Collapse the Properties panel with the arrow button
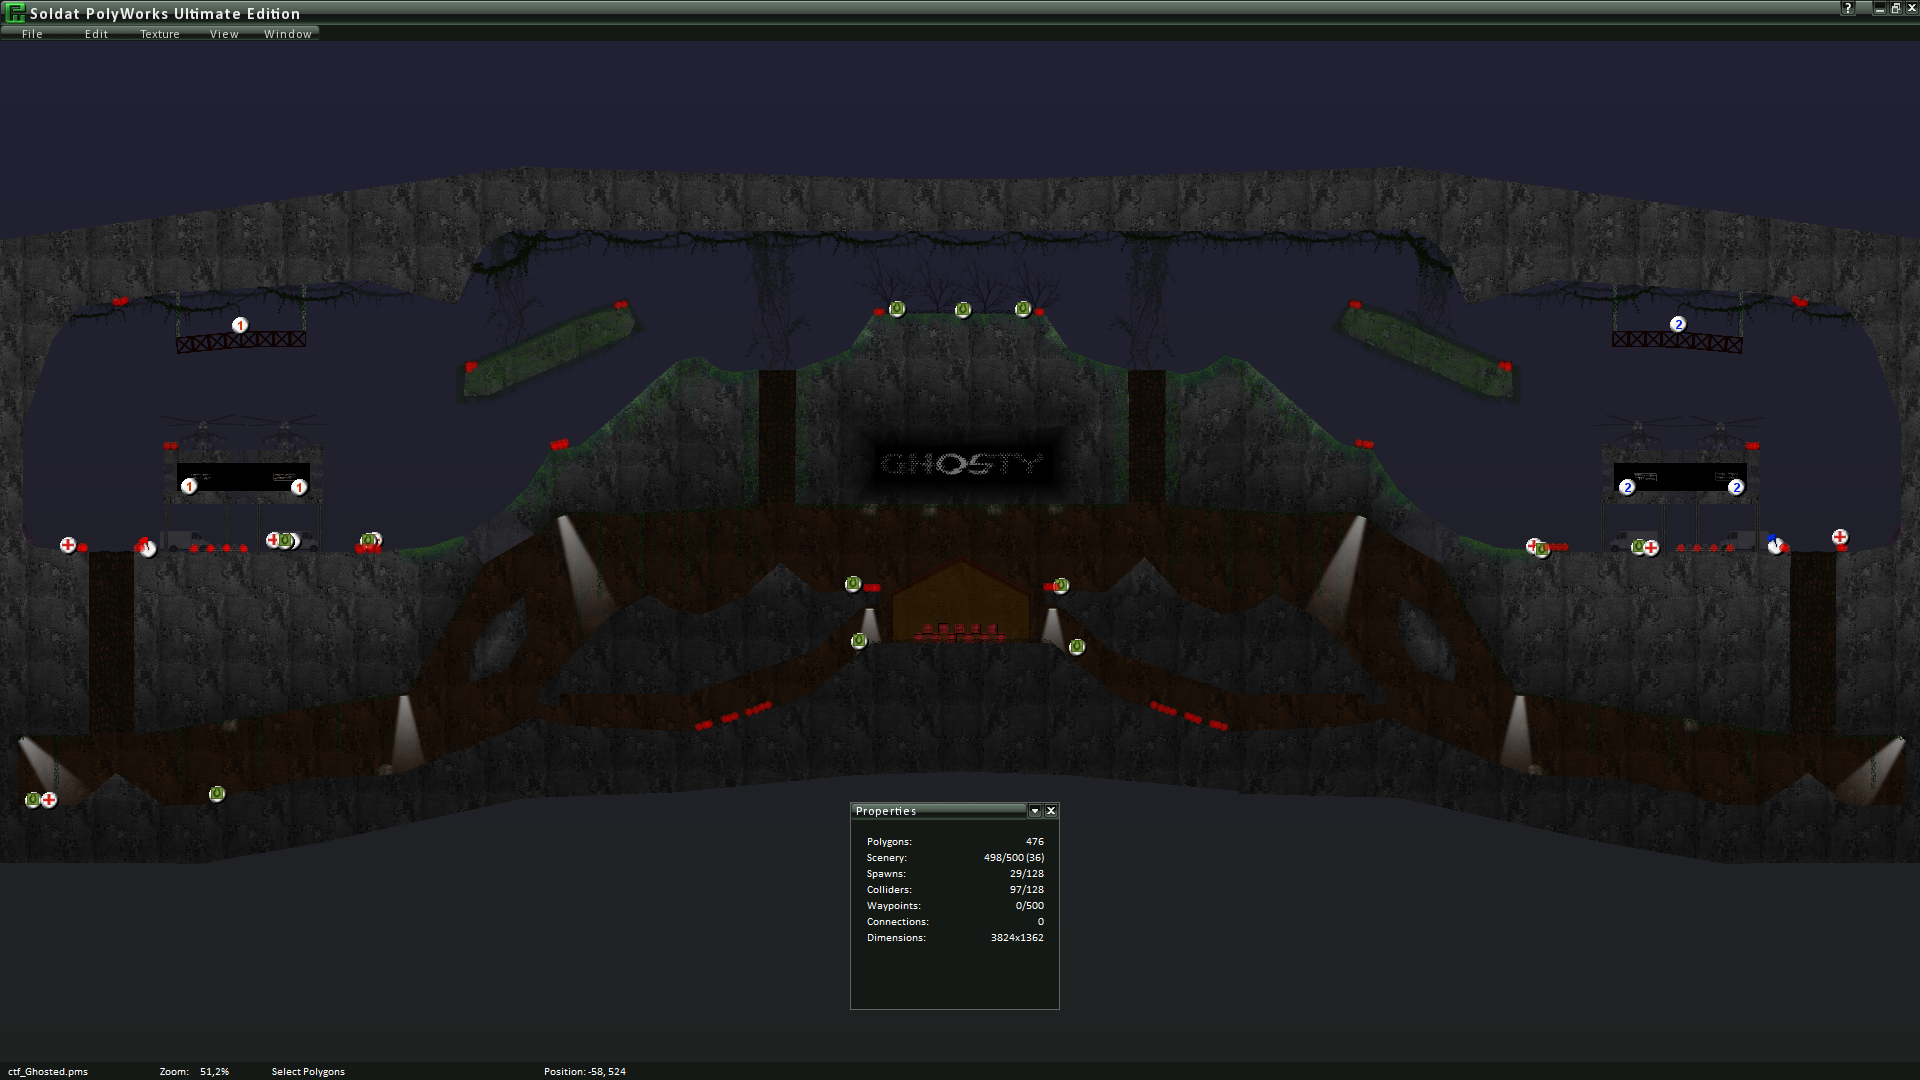 point(1035,811)
